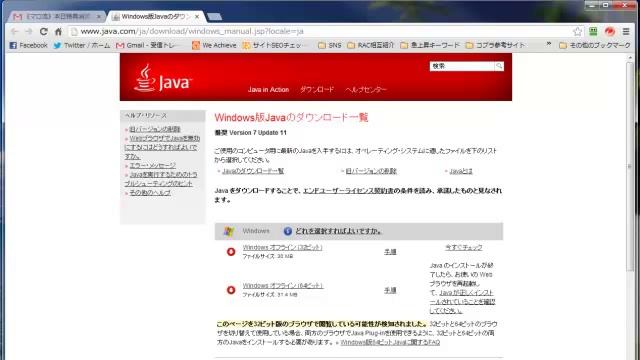The height and width of the screenshot is (360, 640).
Task: Expand the SNS bookmark folder
Action: tap(329, 45)
